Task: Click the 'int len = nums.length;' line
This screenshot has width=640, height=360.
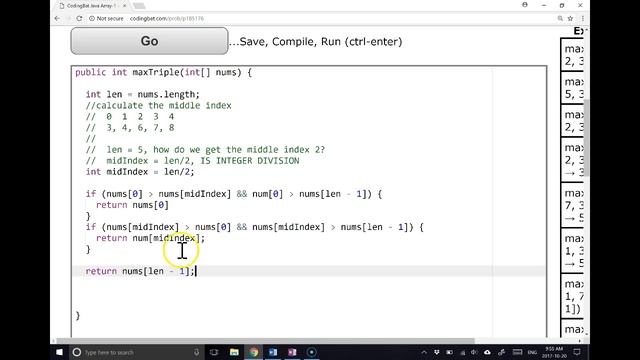Action: [x=142, y=94]
